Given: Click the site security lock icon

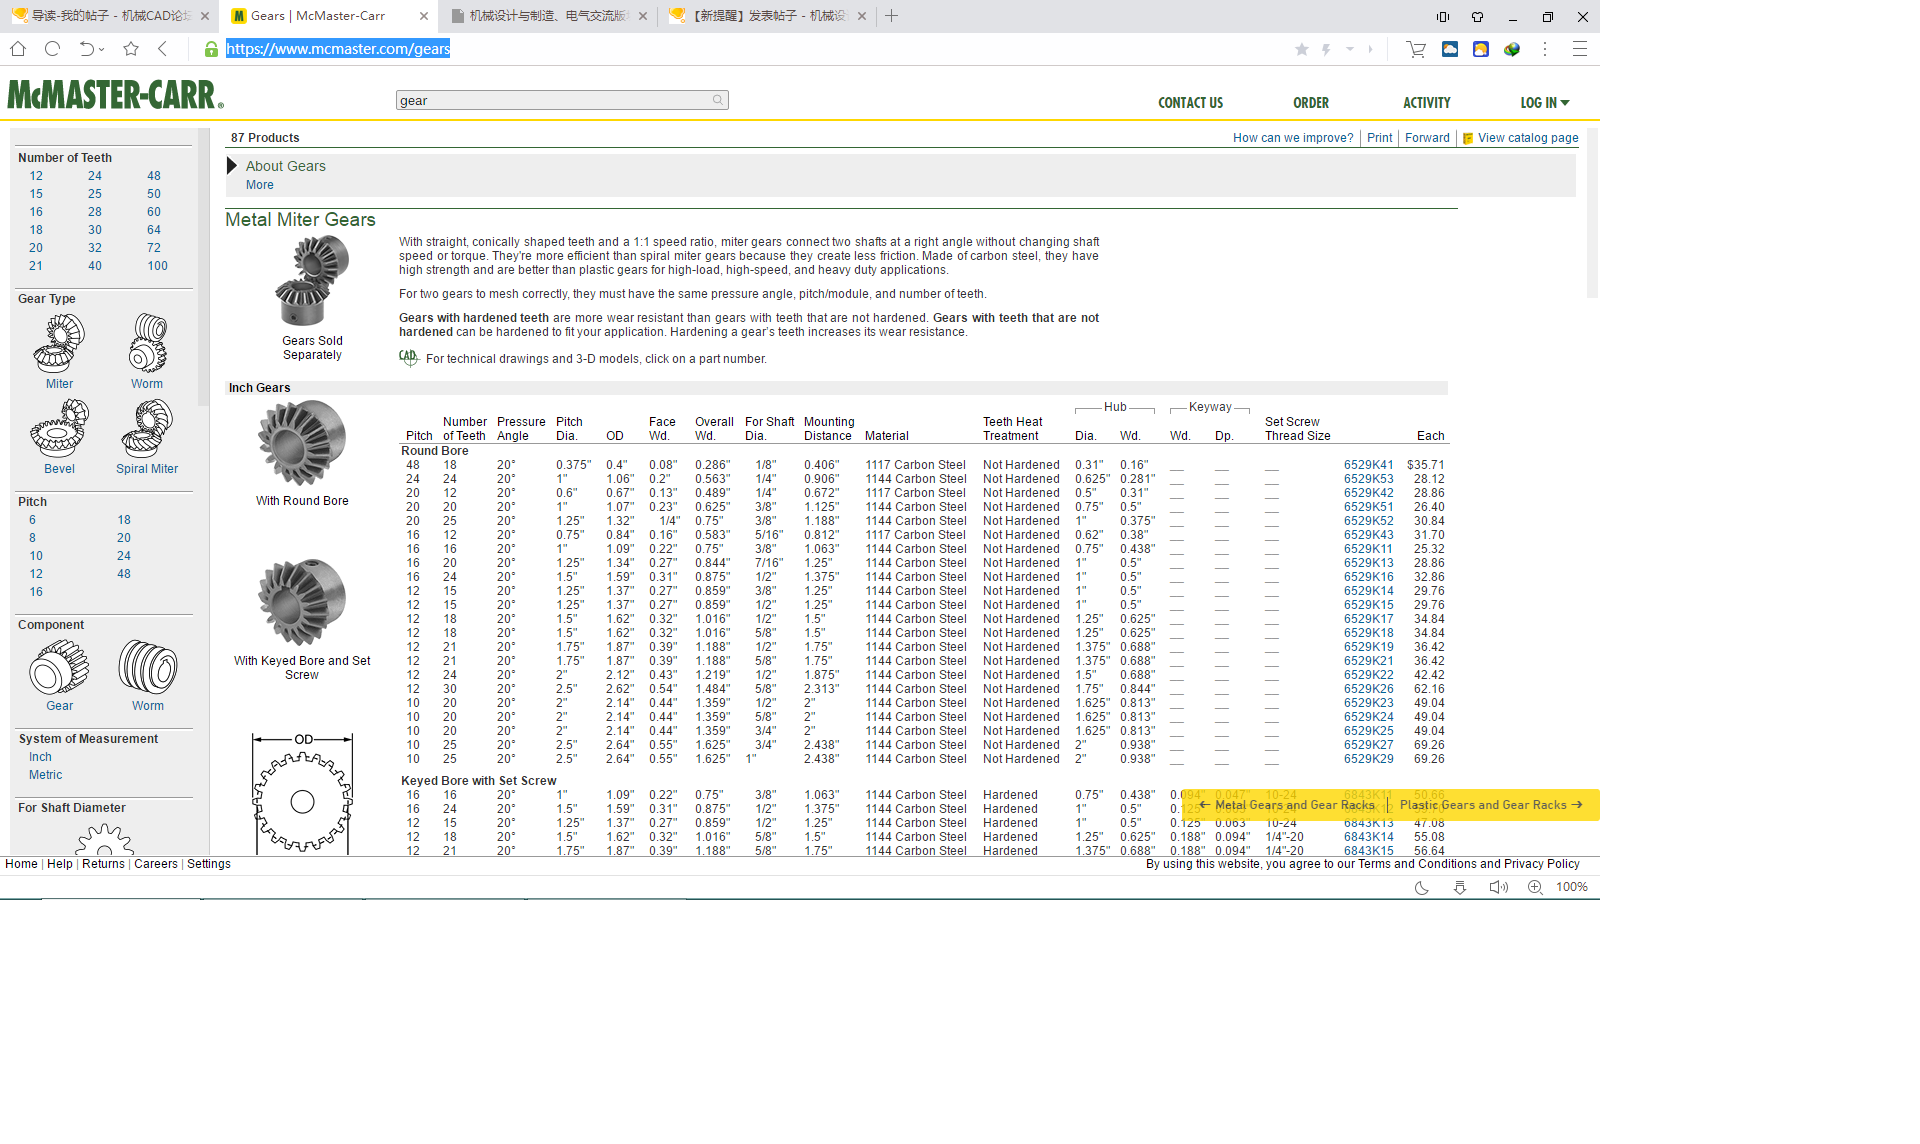Looking at the screenshot, I should coord(211,49).
